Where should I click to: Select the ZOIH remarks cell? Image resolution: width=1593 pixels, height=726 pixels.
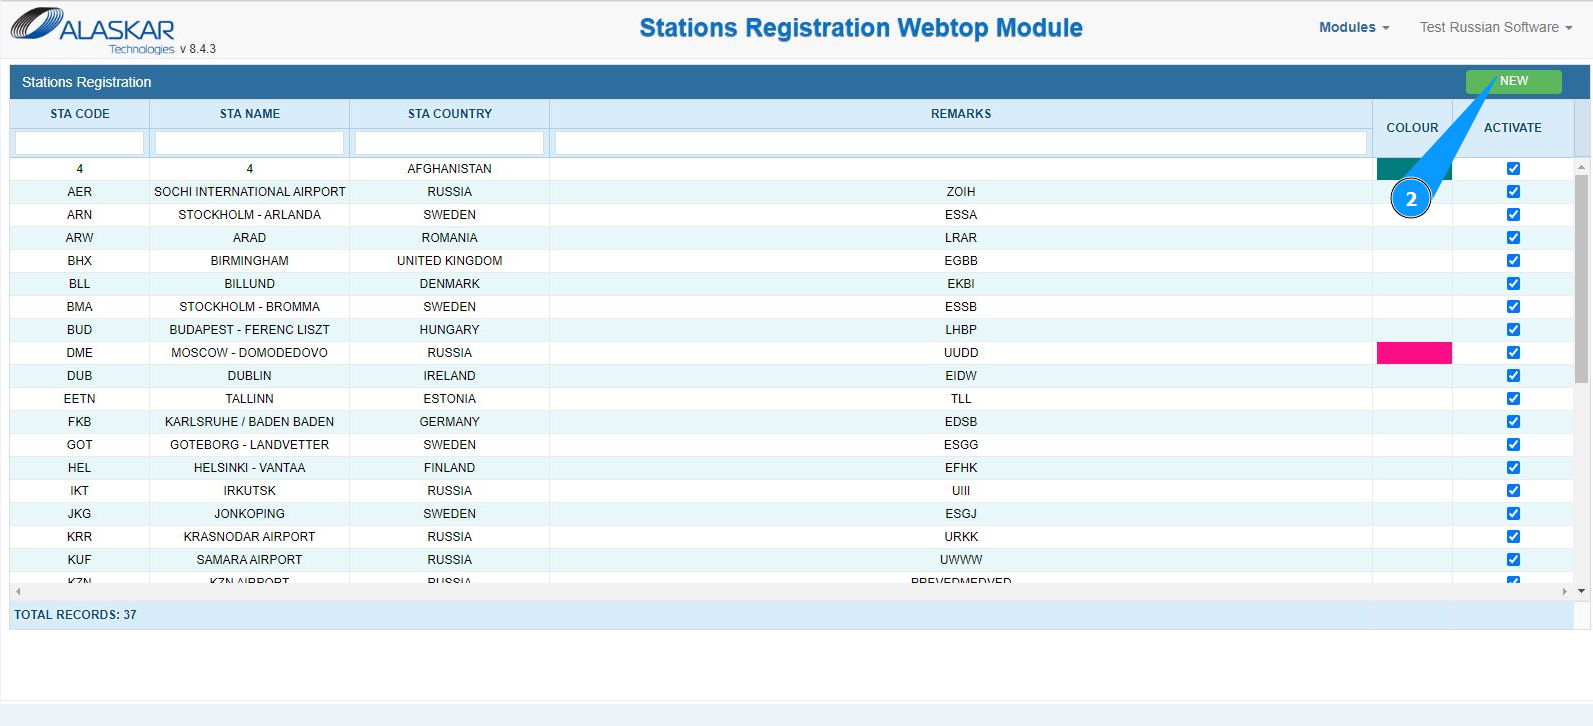(961, 192)
